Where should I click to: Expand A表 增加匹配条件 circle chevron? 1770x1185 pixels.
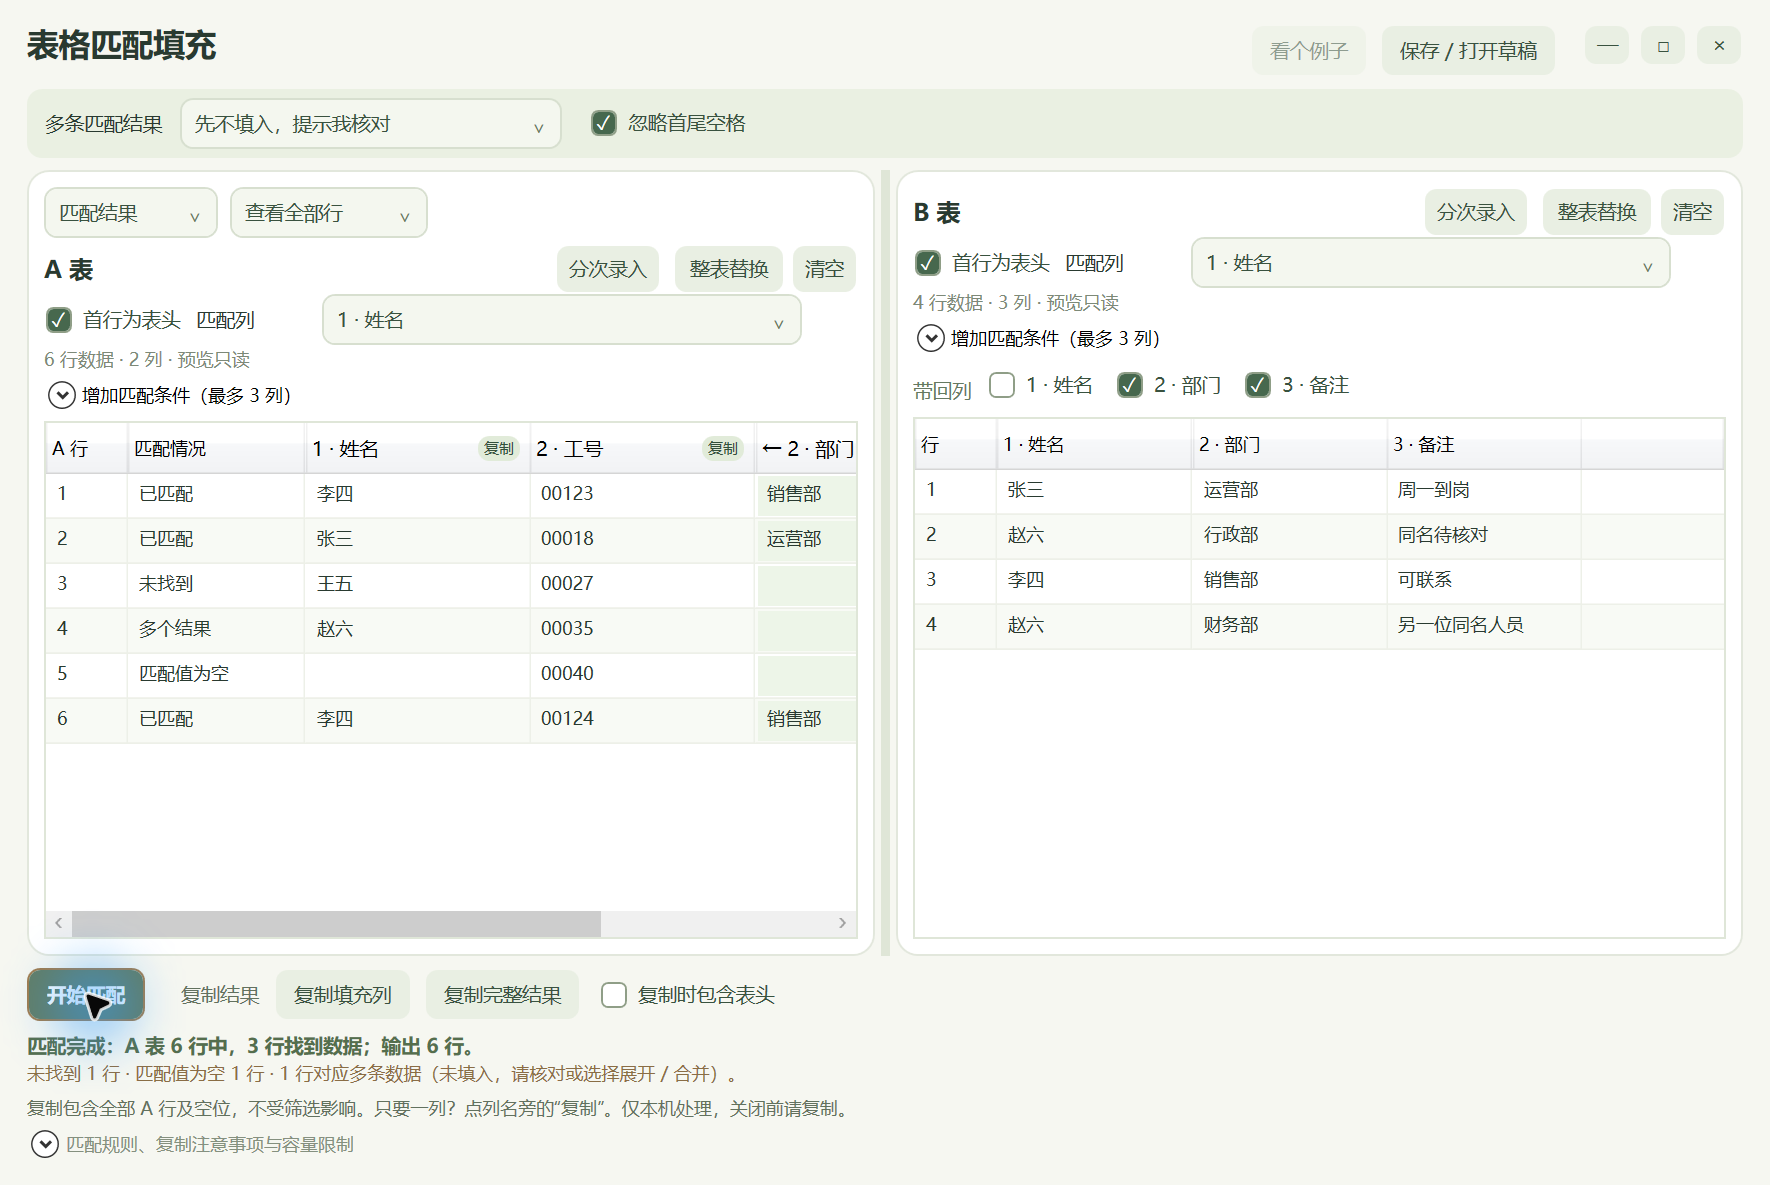[x=62, y=395]
